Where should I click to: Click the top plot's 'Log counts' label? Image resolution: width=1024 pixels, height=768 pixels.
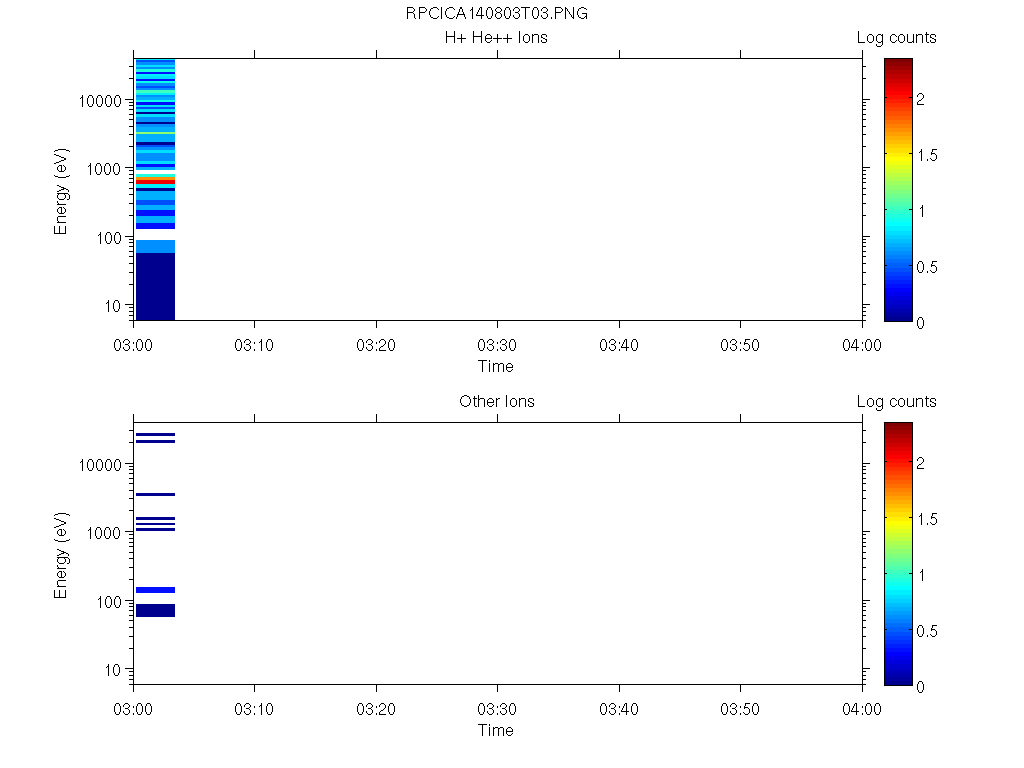click(897, 38)
